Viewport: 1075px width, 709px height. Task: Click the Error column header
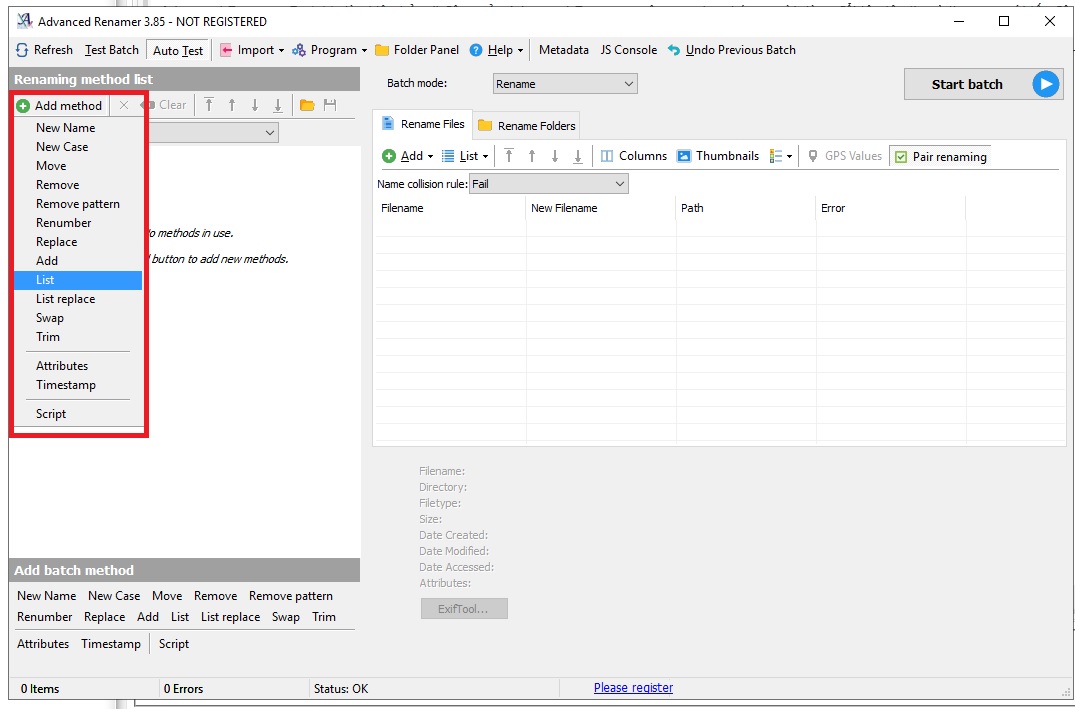click(891, 208)
